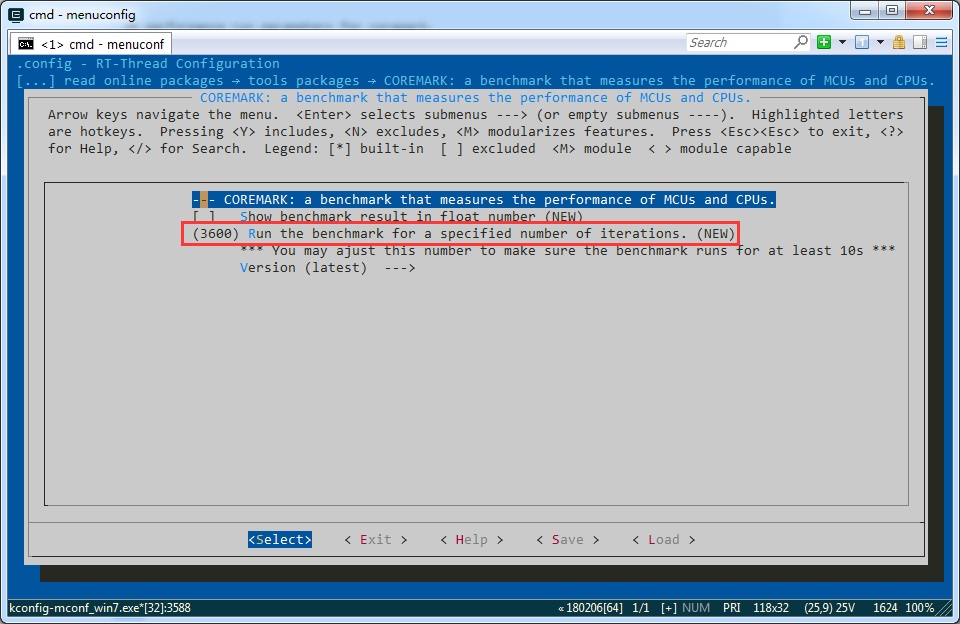Toggle the [+] indicator in status bar
This screenshot has height=624, width=960.
[x=669, y=608]
